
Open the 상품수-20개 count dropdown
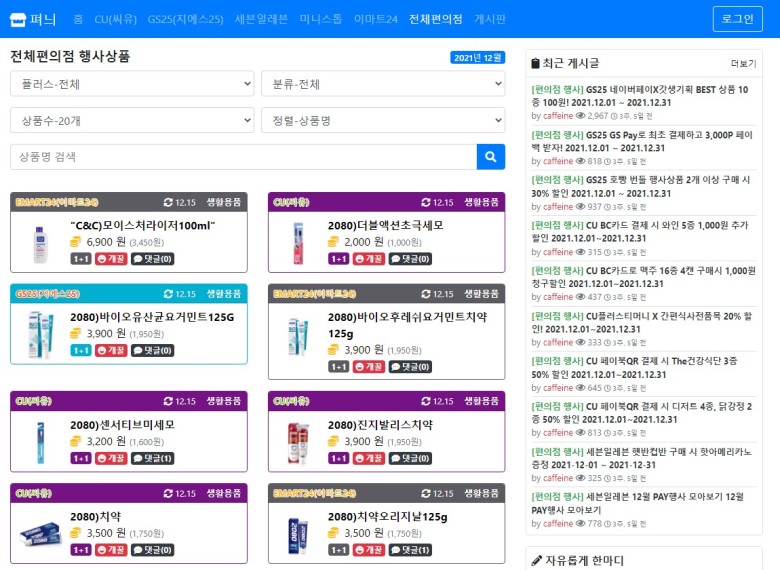(x=132, y=120)
